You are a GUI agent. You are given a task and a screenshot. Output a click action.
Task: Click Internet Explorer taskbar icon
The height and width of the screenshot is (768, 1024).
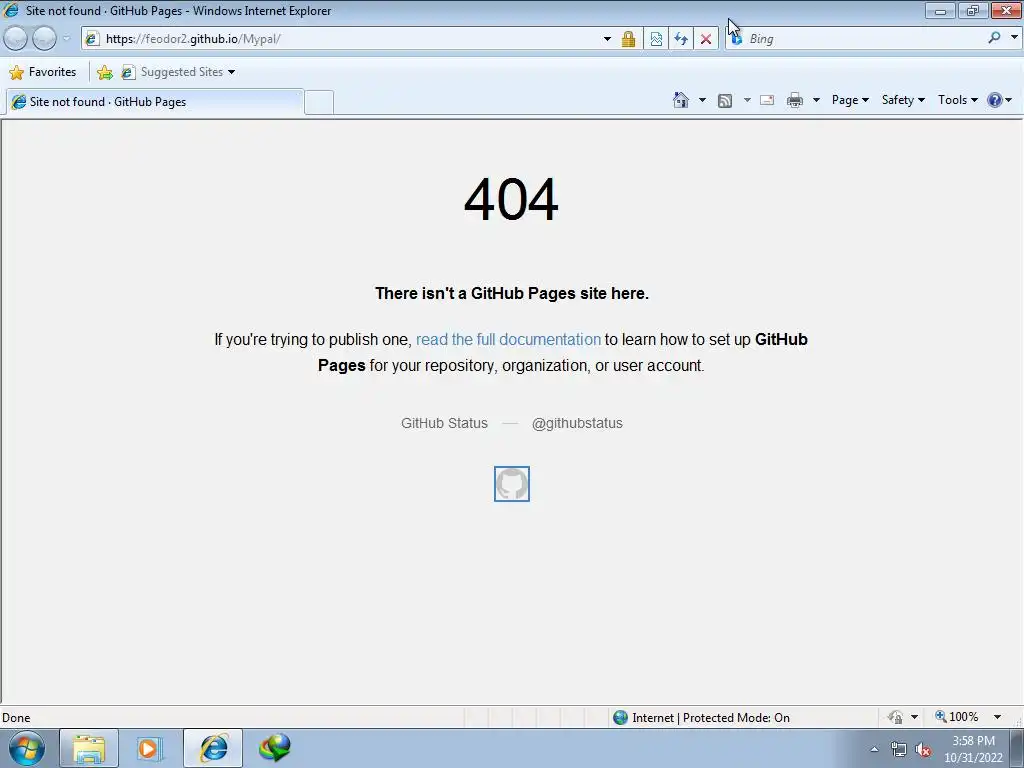click(x=213, y=748)
